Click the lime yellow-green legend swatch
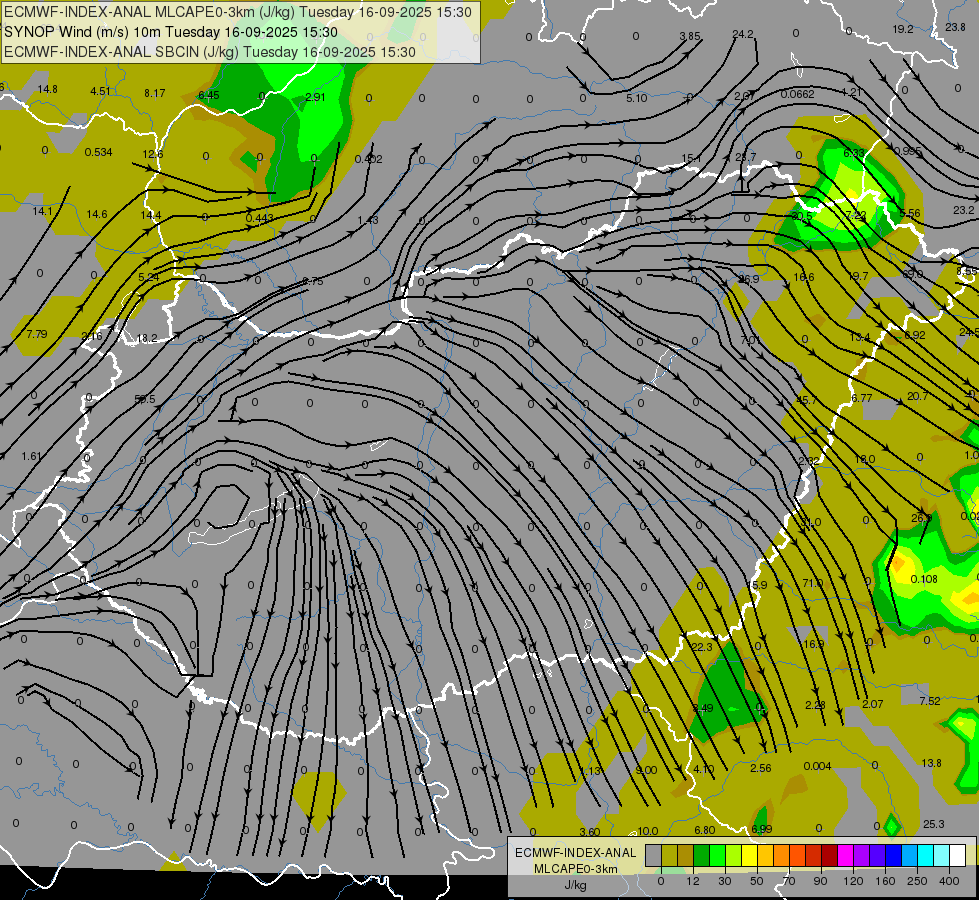979x900 pixels. coord(734,855)
